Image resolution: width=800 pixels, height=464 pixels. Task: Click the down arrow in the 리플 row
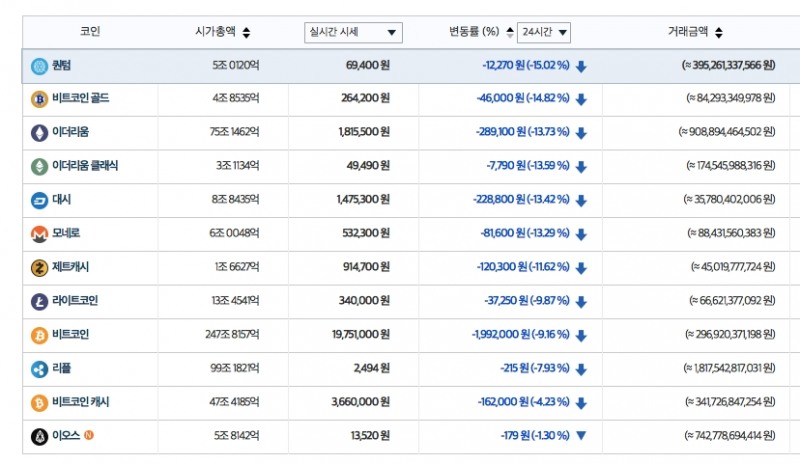pos(581,369)
